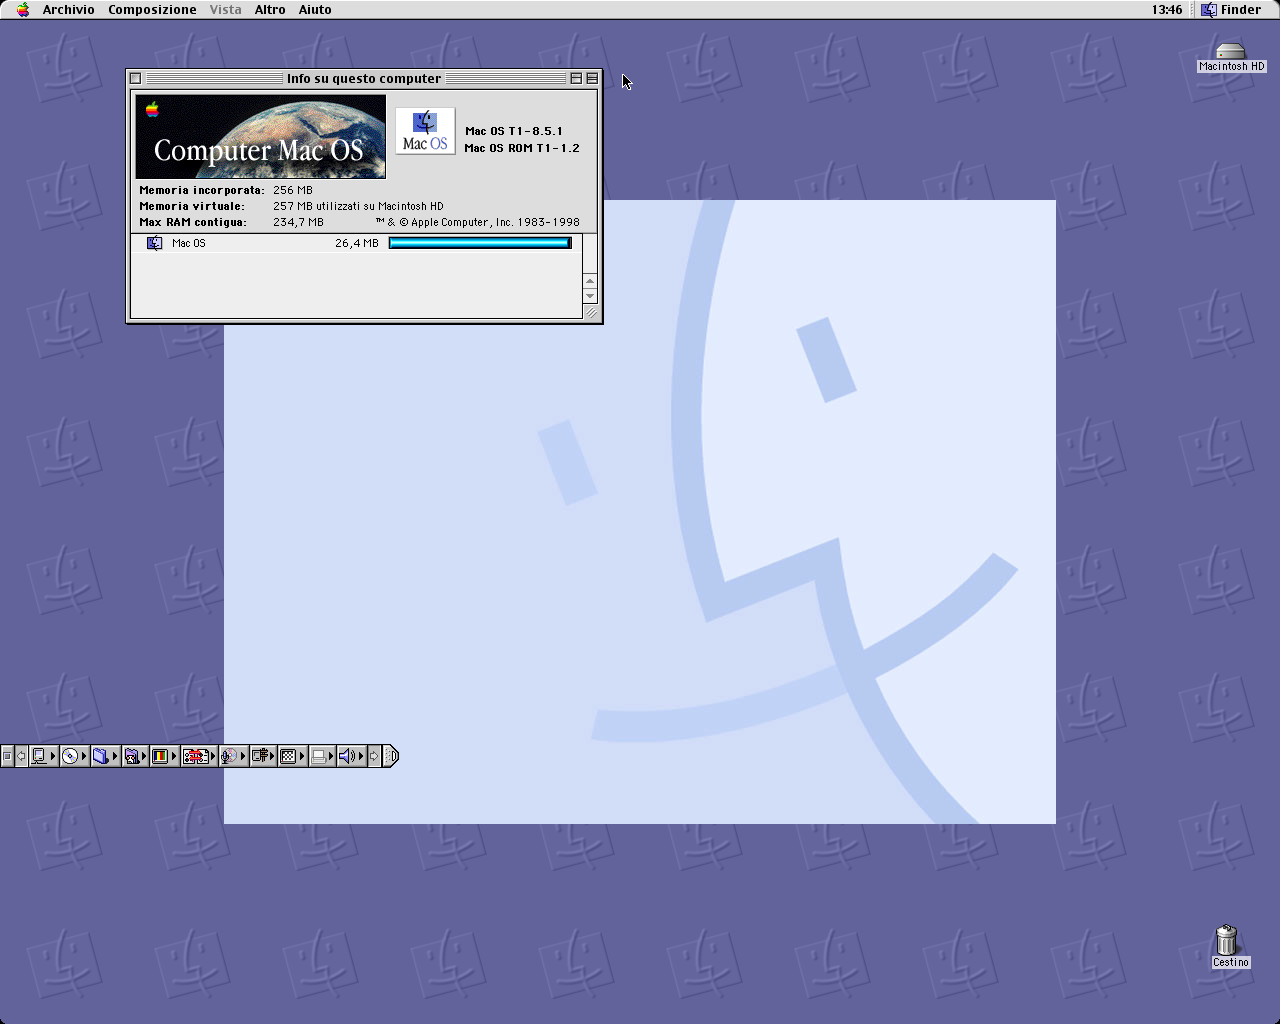This screenshot has width=1280, height=1024.
Task: Open the Finder application menu
Action: click(1231, 9)
